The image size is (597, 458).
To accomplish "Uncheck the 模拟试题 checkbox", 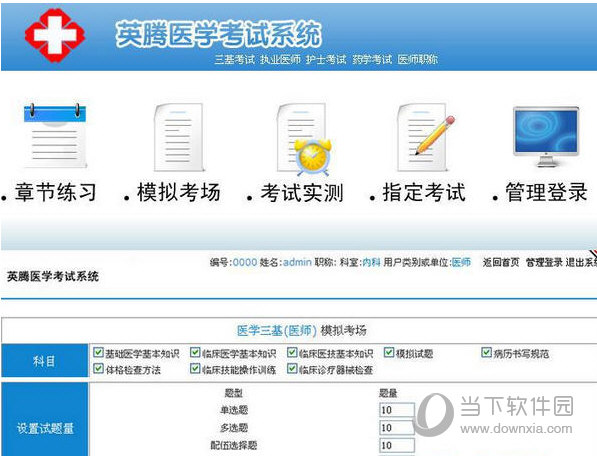I will [x=389, y=352].
